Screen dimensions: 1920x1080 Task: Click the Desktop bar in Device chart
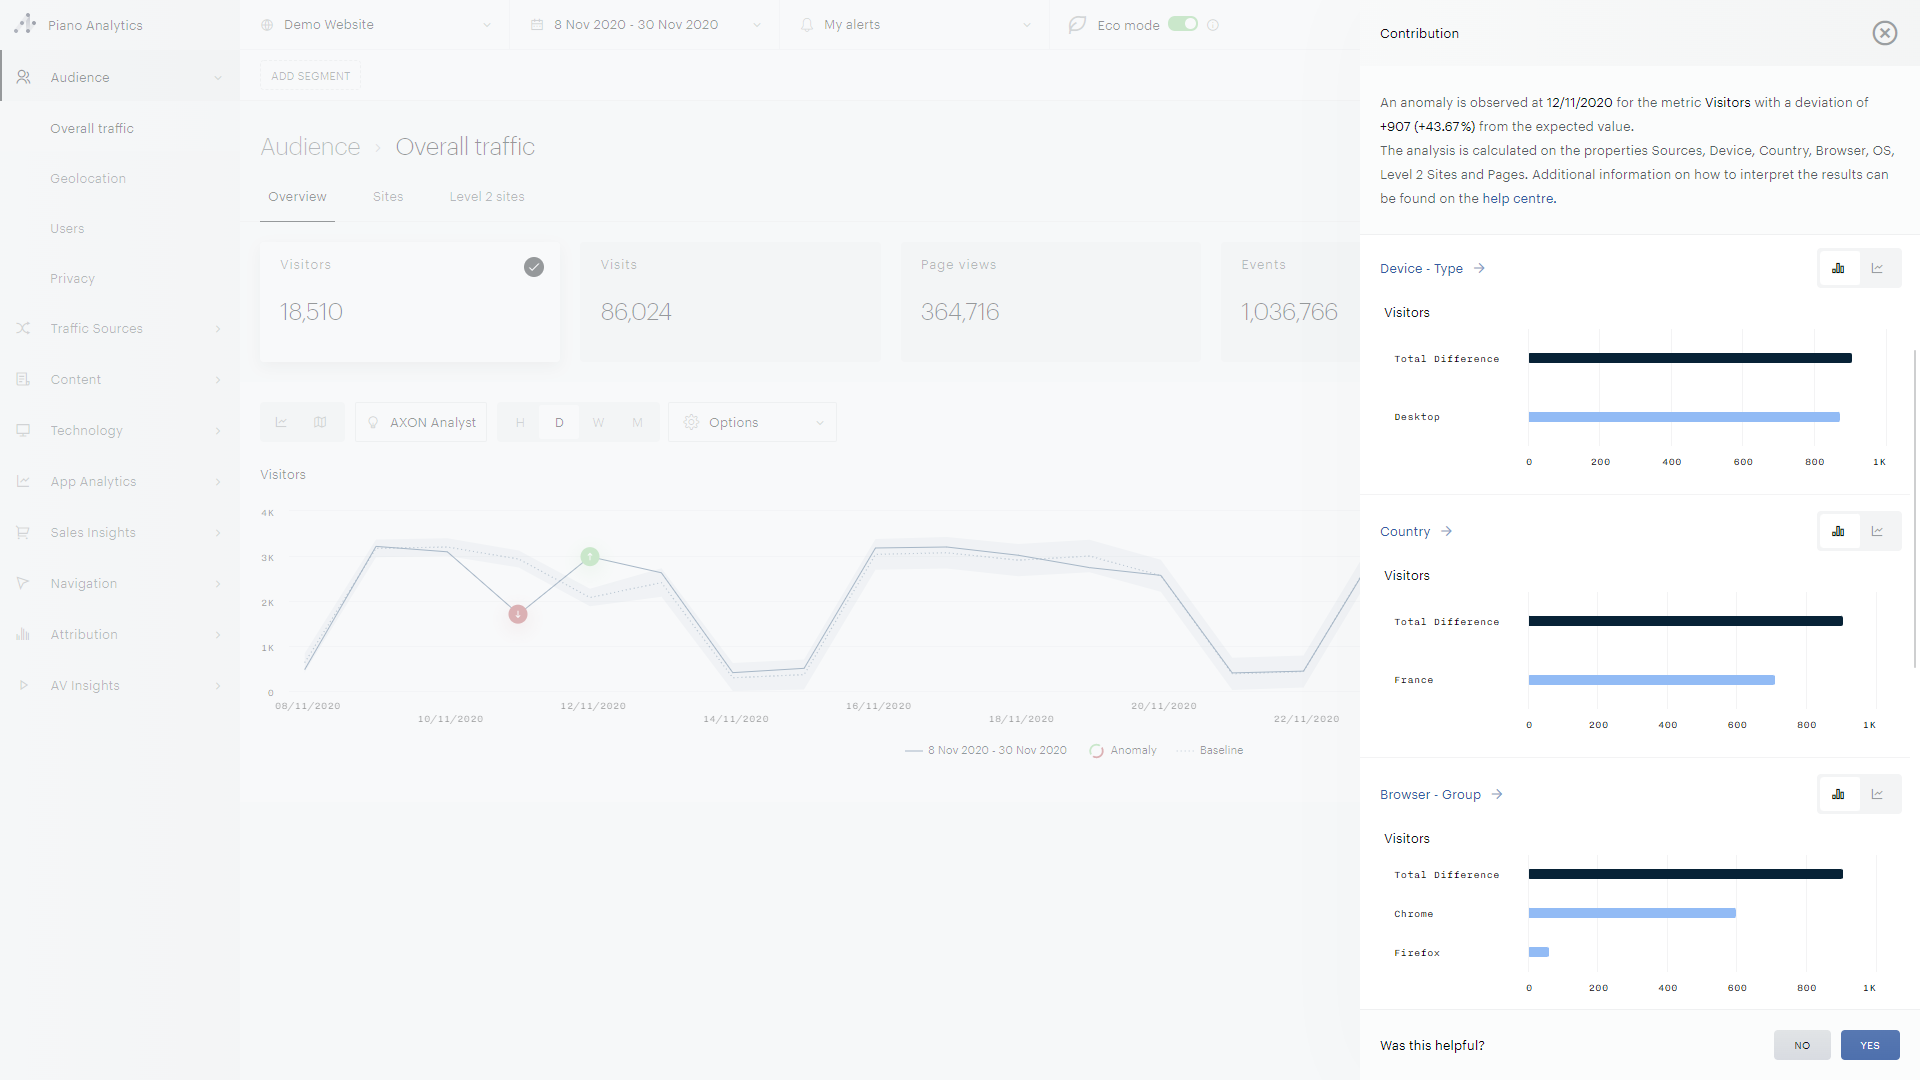click(x=1683, y=417)
